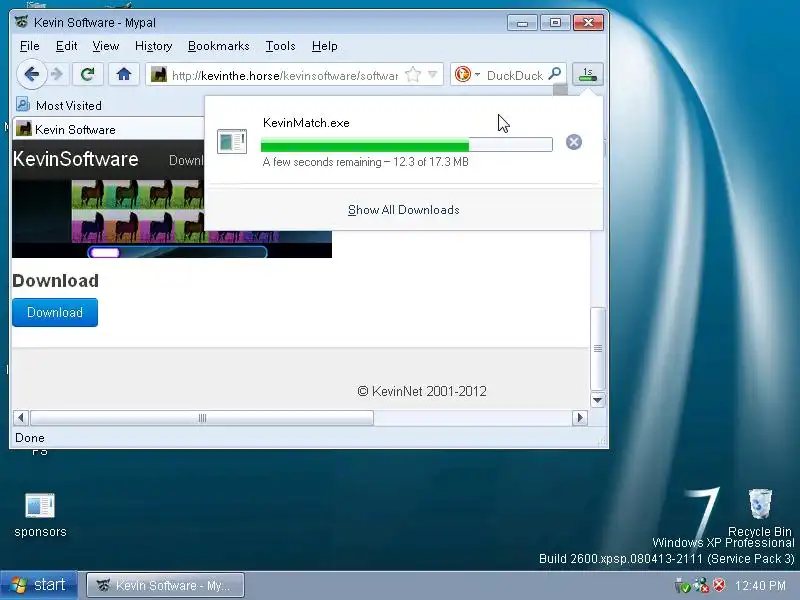Click the blue Download button
This screenshot has width=800, height=600.
click(x=55, y=312)
